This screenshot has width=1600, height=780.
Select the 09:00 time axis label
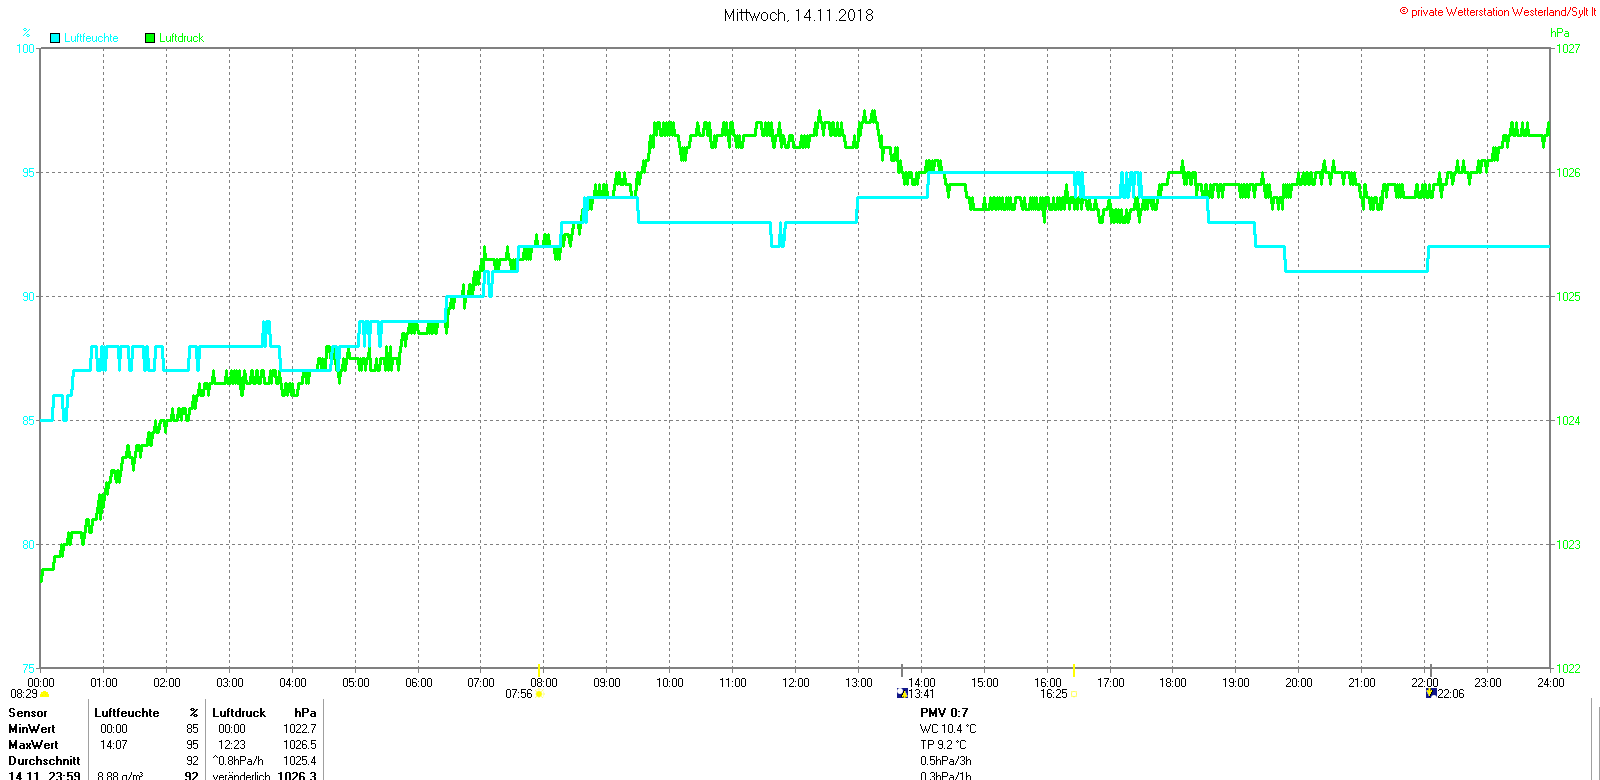click(607, 683)
